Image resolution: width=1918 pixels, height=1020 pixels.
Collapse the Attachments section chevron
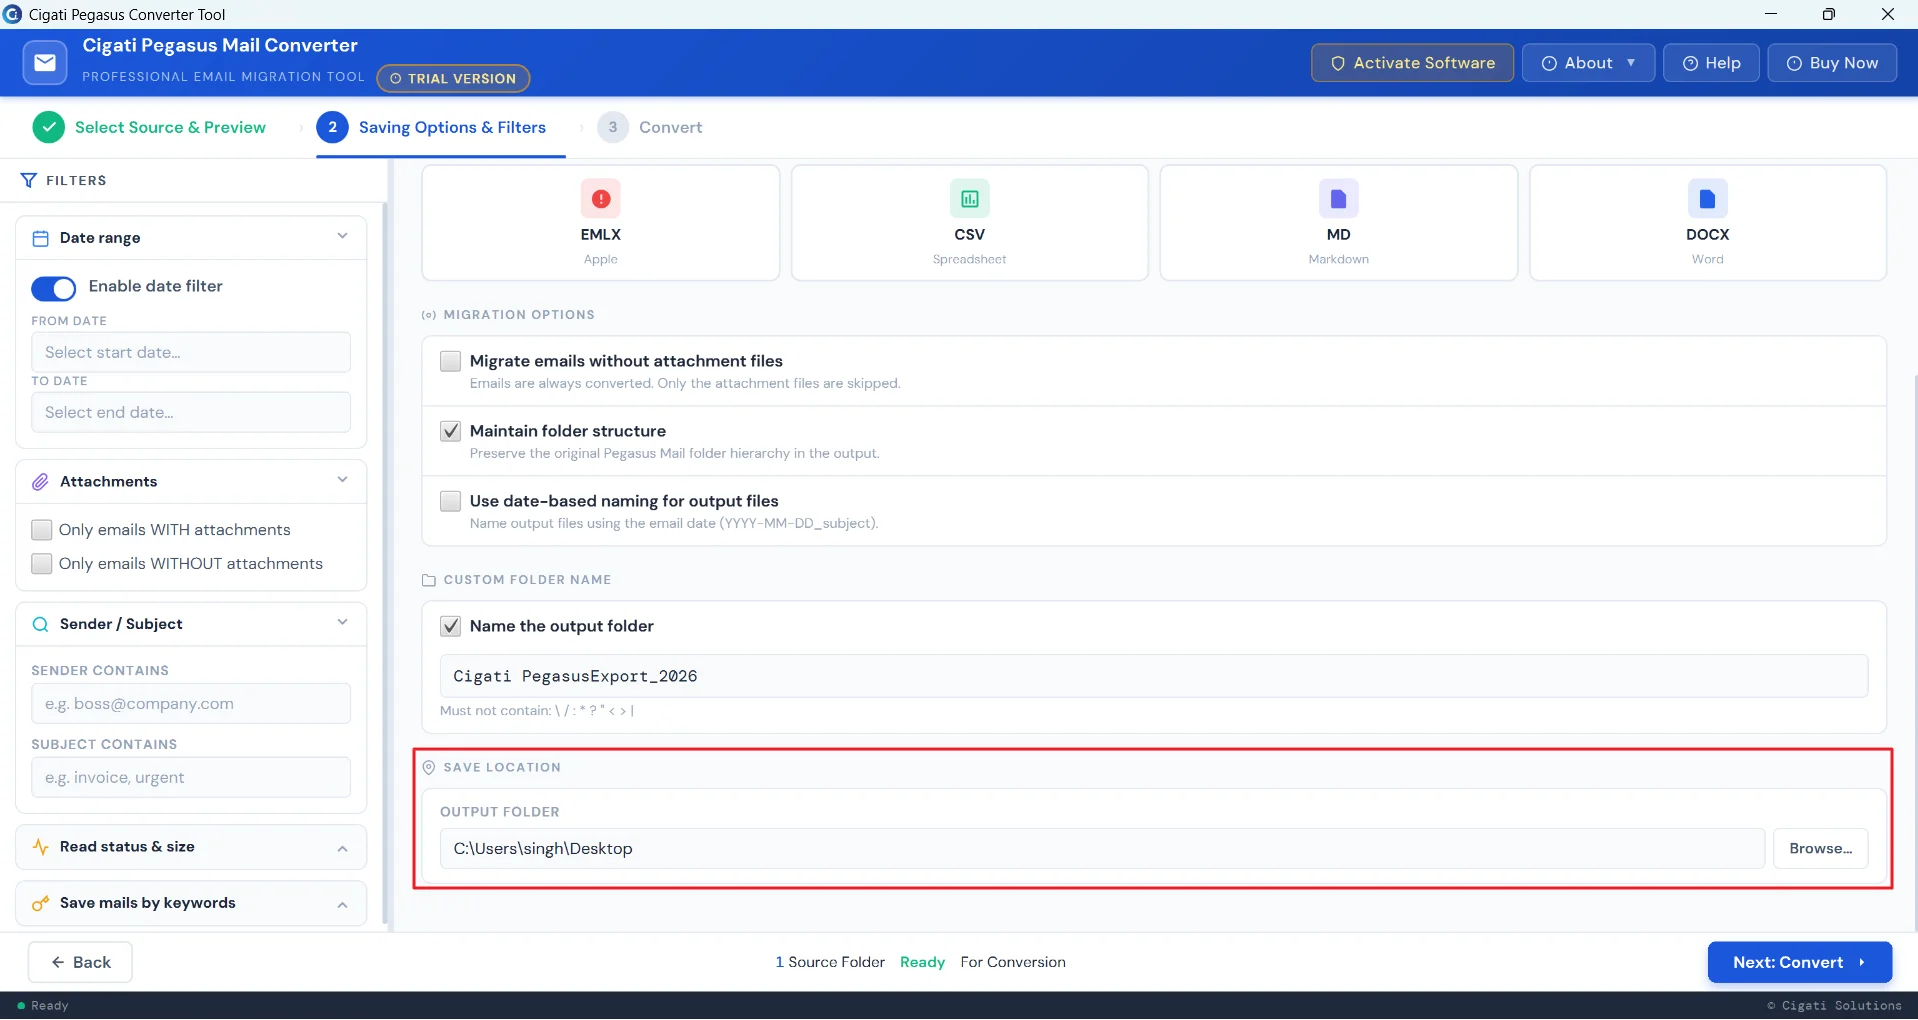tap(343, 481)
